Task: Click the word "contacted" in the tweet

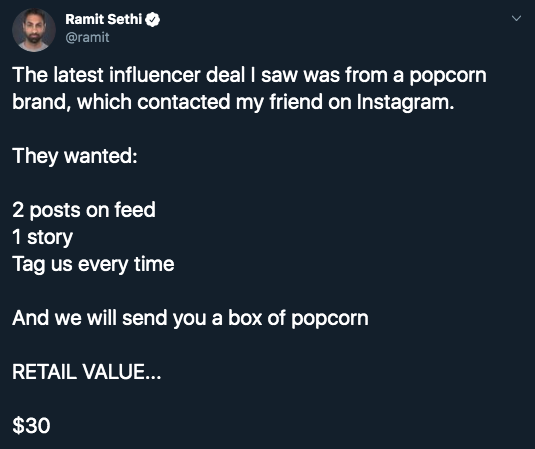Action: [184, 102]
